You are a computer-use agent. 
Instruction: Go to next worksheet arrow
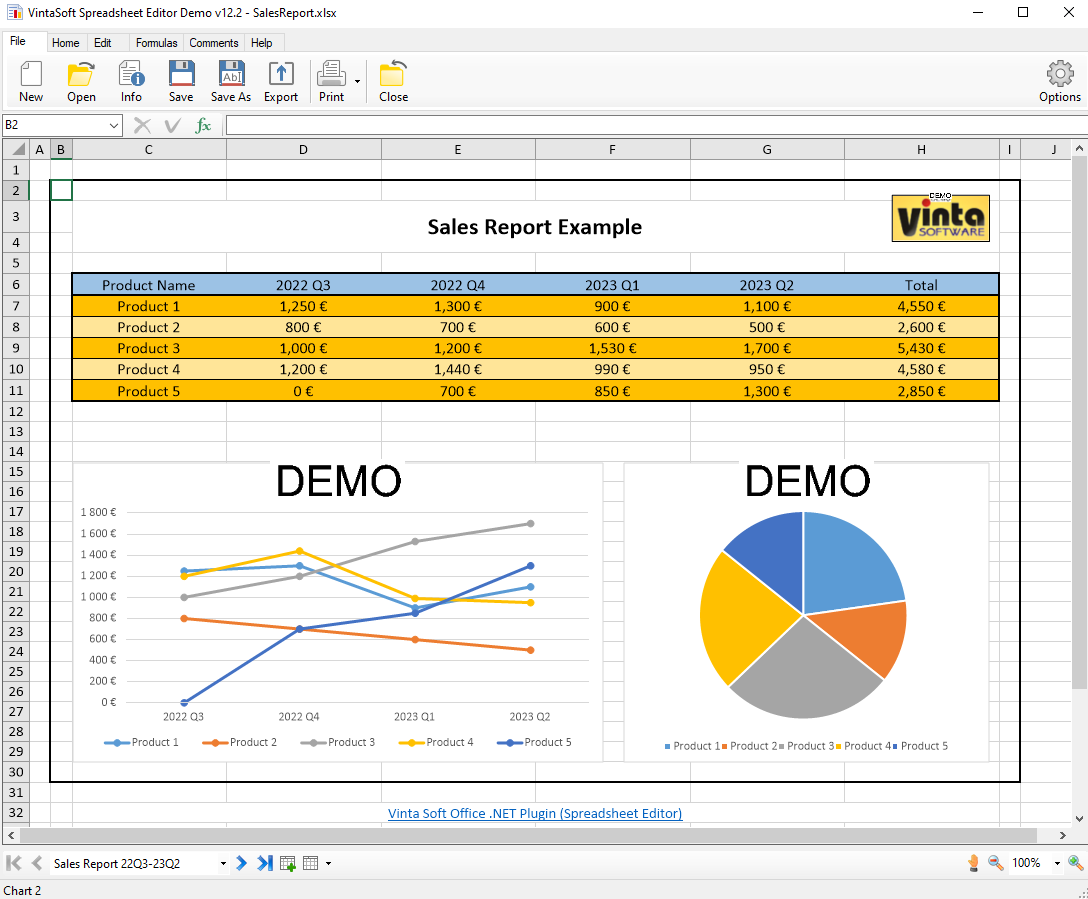click(x=242, y=863)
